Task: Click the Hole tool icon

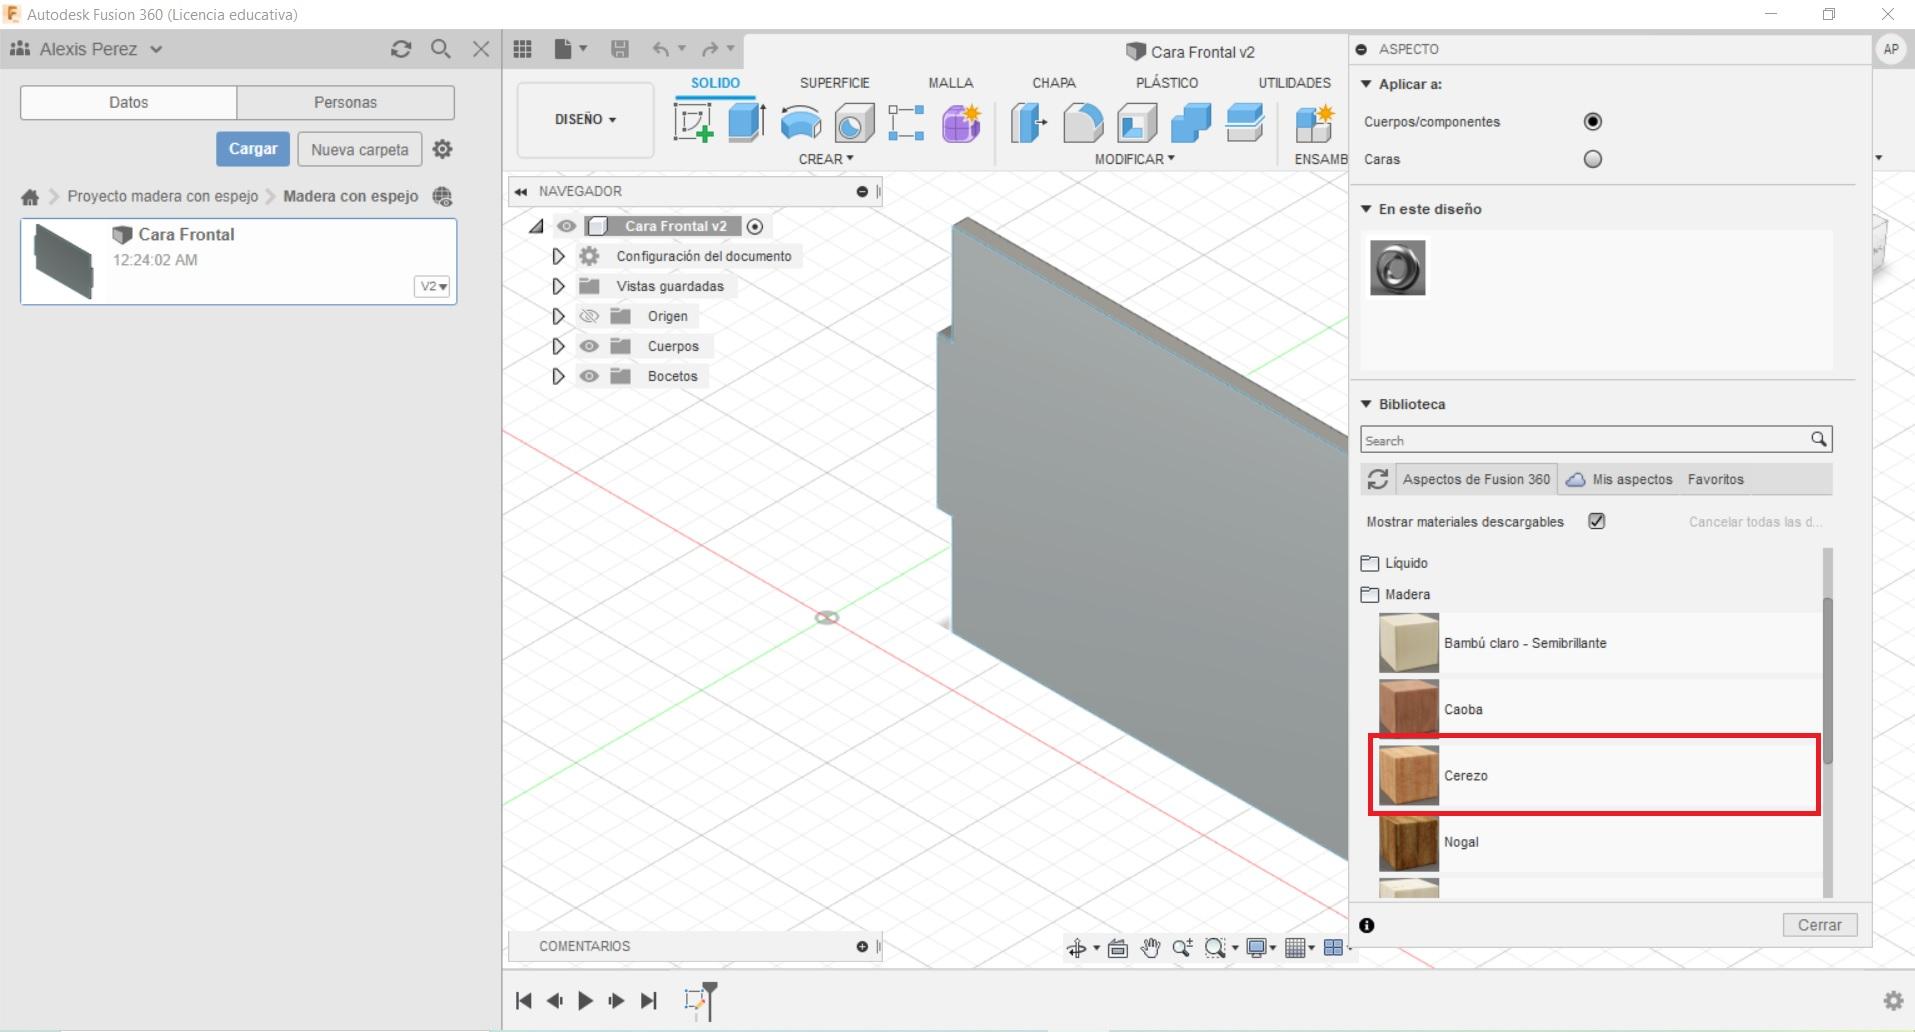Action: (x=854, y=123)
